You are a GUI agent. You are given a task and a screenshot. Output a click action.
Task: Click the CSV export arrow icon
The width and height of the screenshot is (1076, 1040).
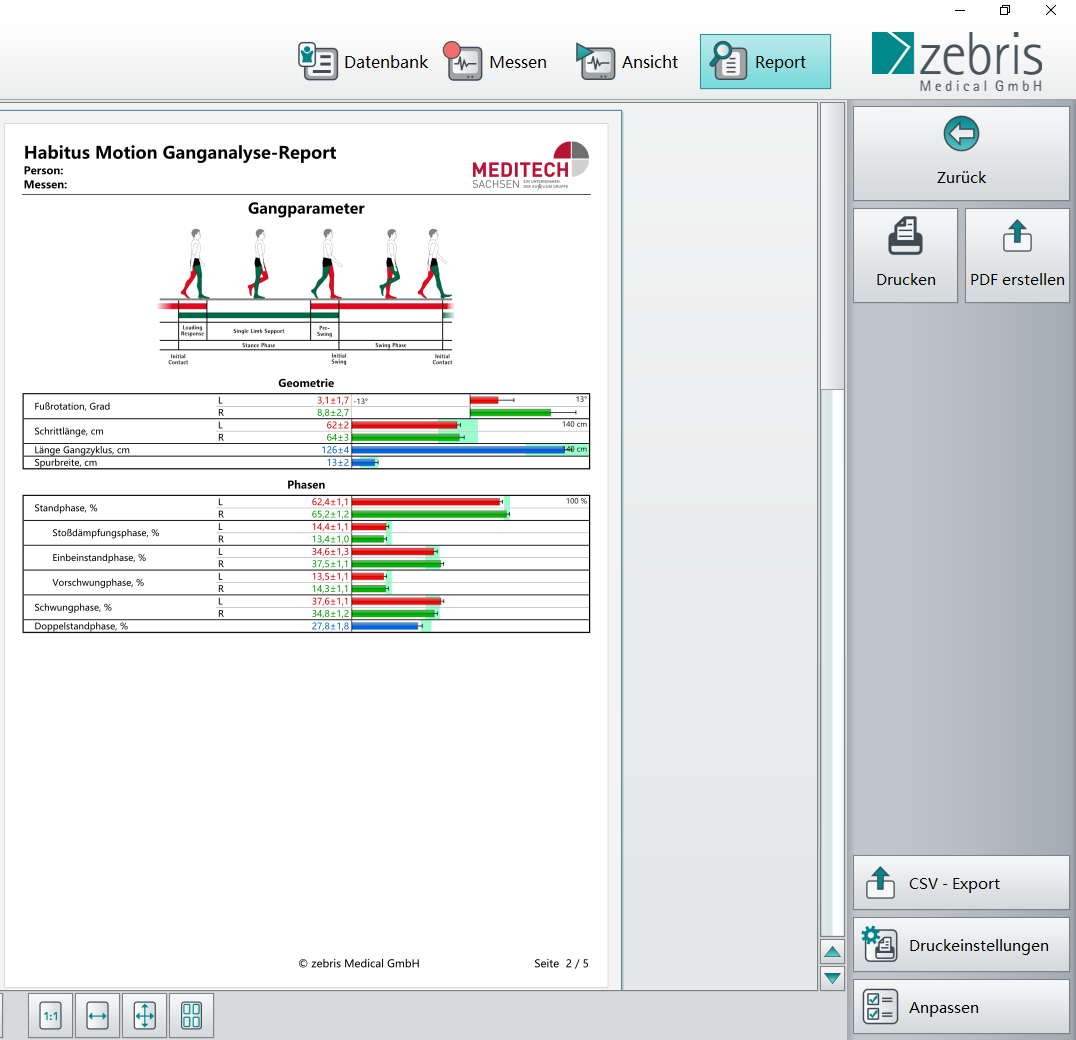[x=880, y=883]
